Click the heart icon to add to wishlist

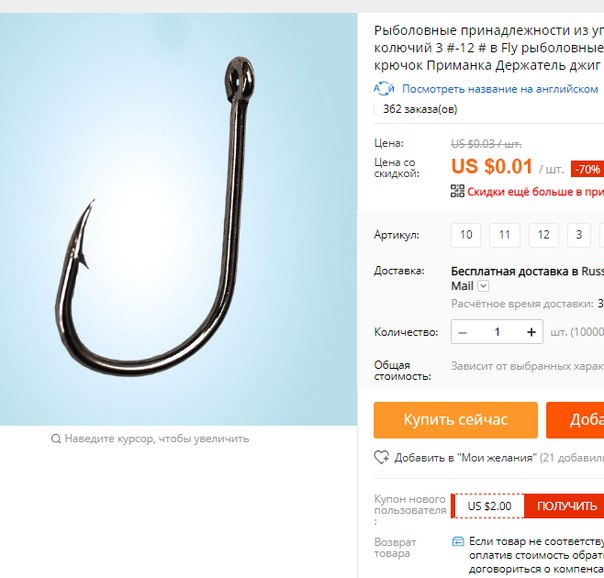point(381,457)
